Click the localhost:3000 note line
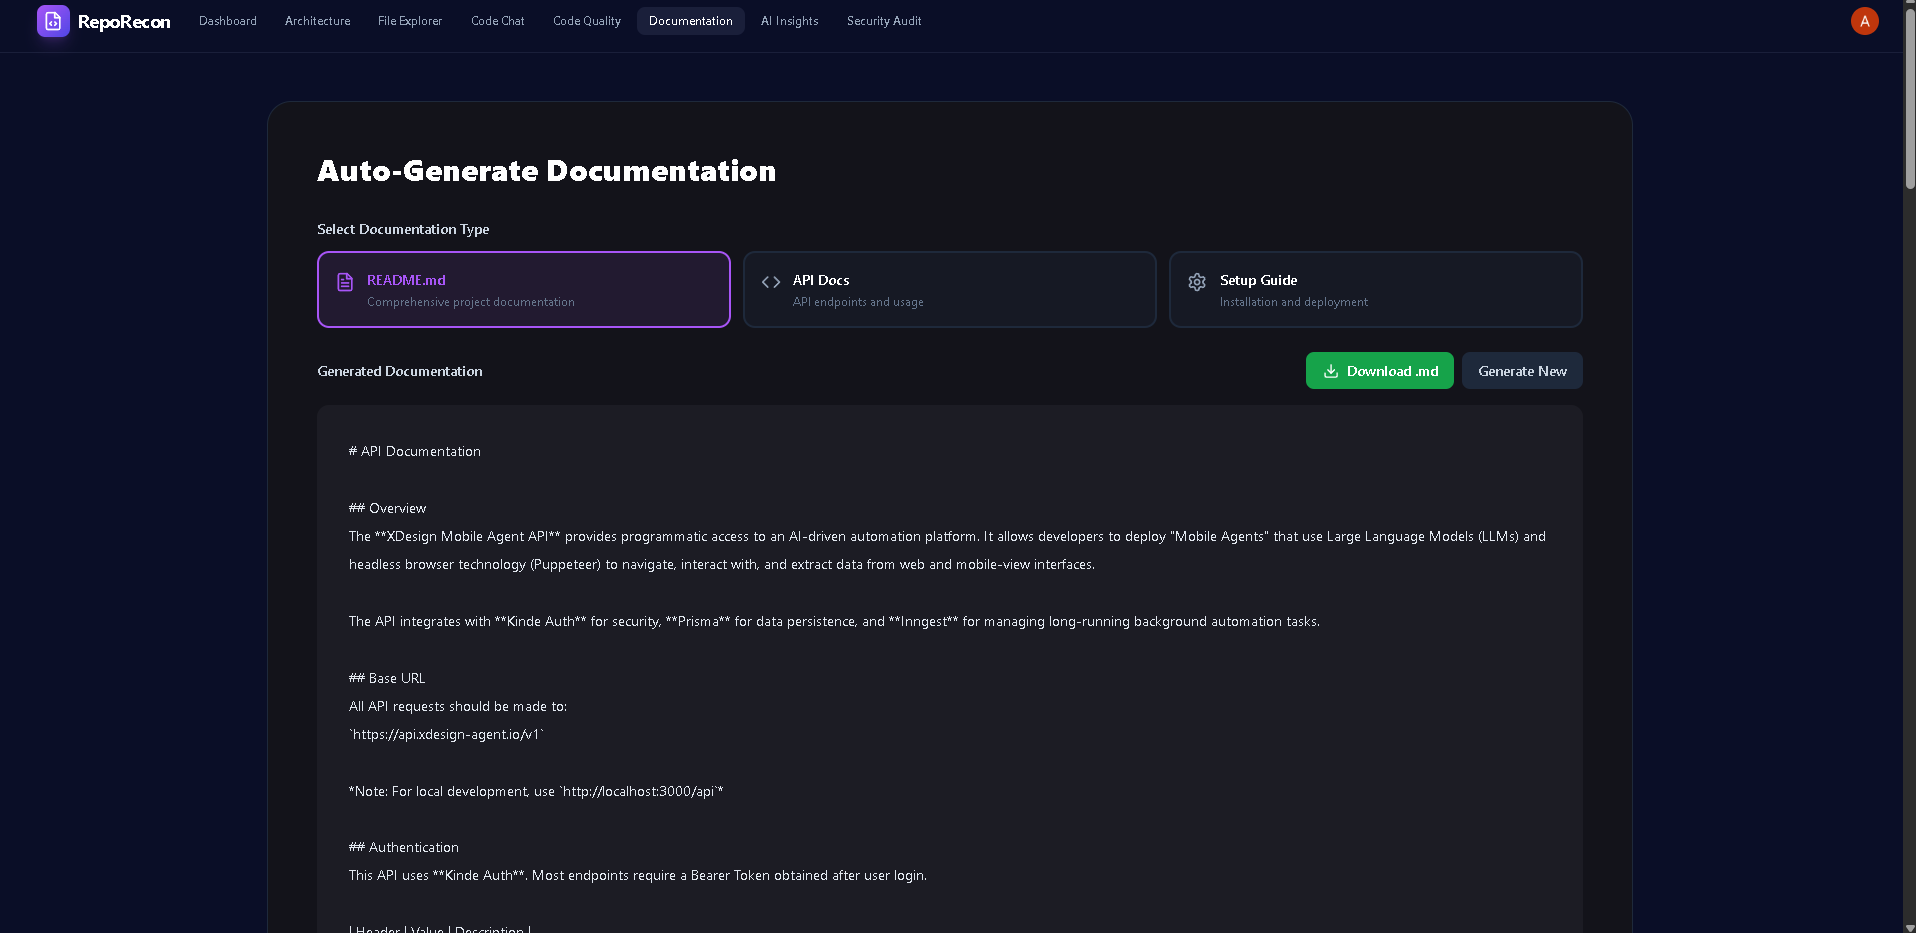The image size is (1916, 933). pyautogui.click(x=536, y=792)
